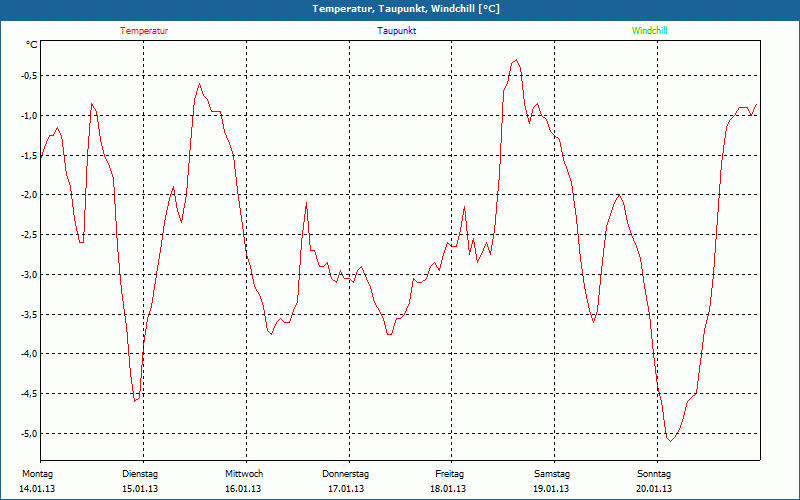
Task: Click the date 18.01.13
Action: click(448, 489)
